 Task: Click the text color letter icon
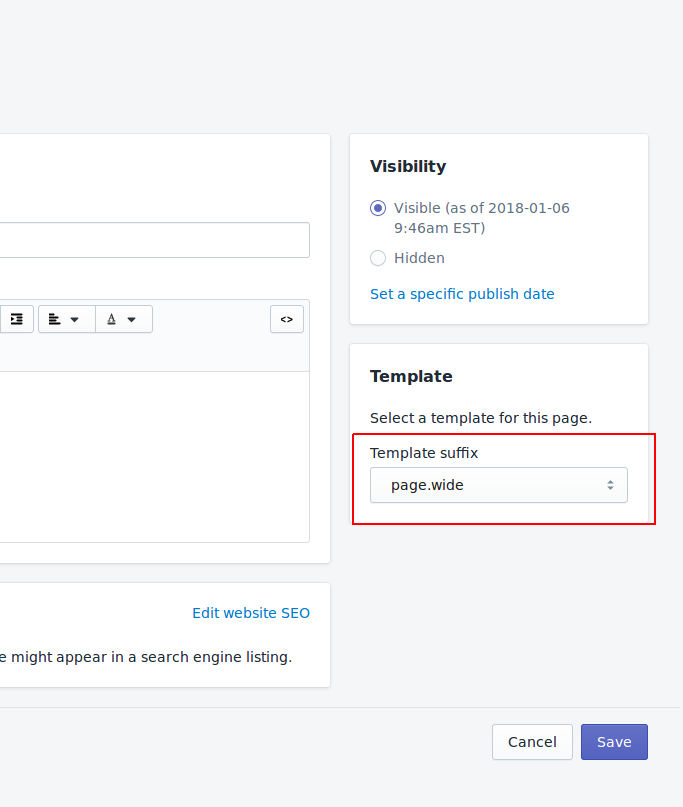pos(111,320)
